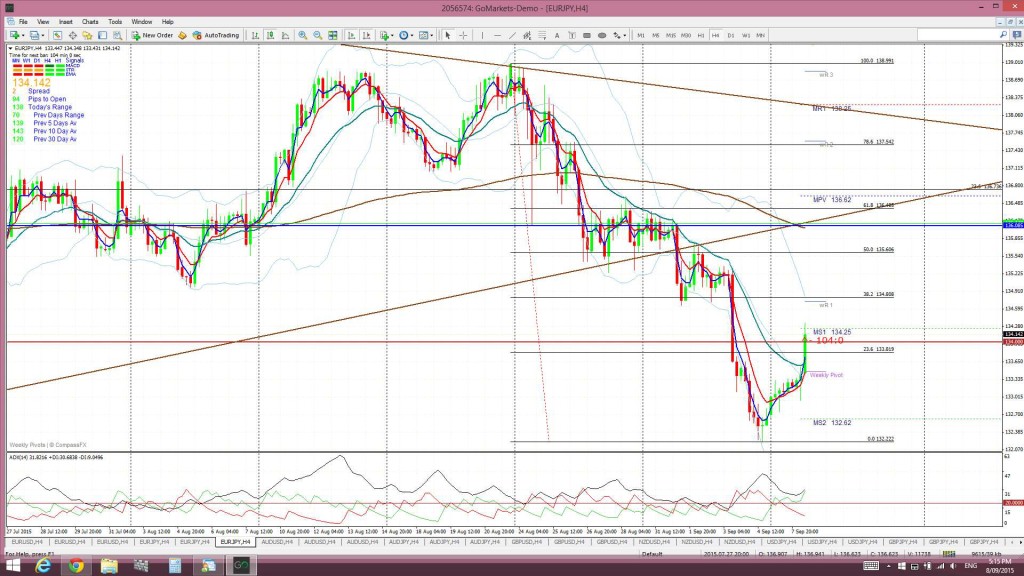Open the Help menu
The height and width of the screenshot is (576, 1024).
point(168,22)
